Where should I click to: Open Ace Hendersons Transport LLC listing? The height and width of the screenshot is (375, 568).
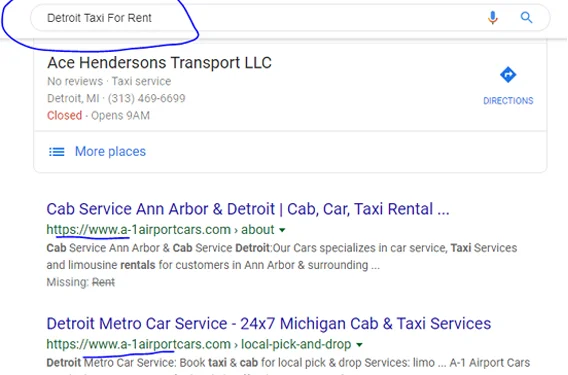coord(159,63)
